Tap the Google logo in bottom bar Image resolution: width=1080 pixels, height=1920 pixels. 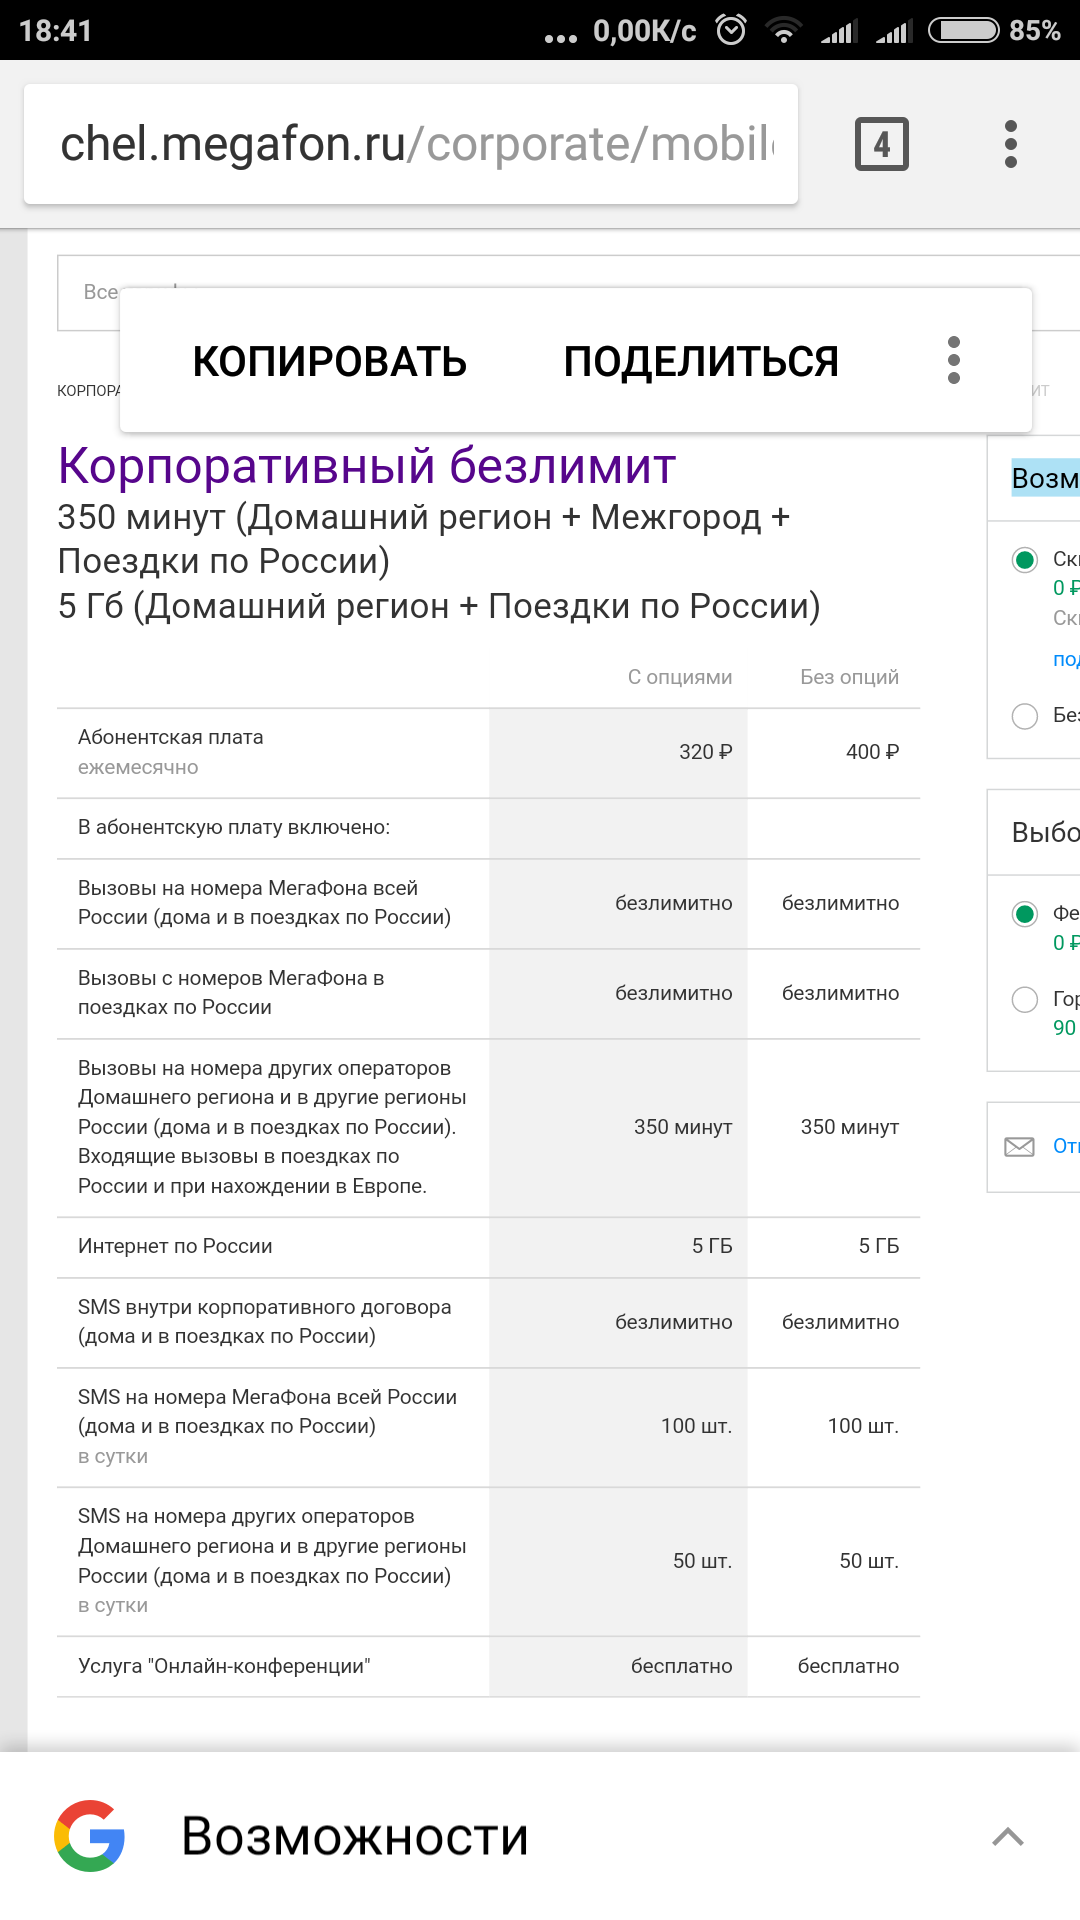tap(90, 1836)
